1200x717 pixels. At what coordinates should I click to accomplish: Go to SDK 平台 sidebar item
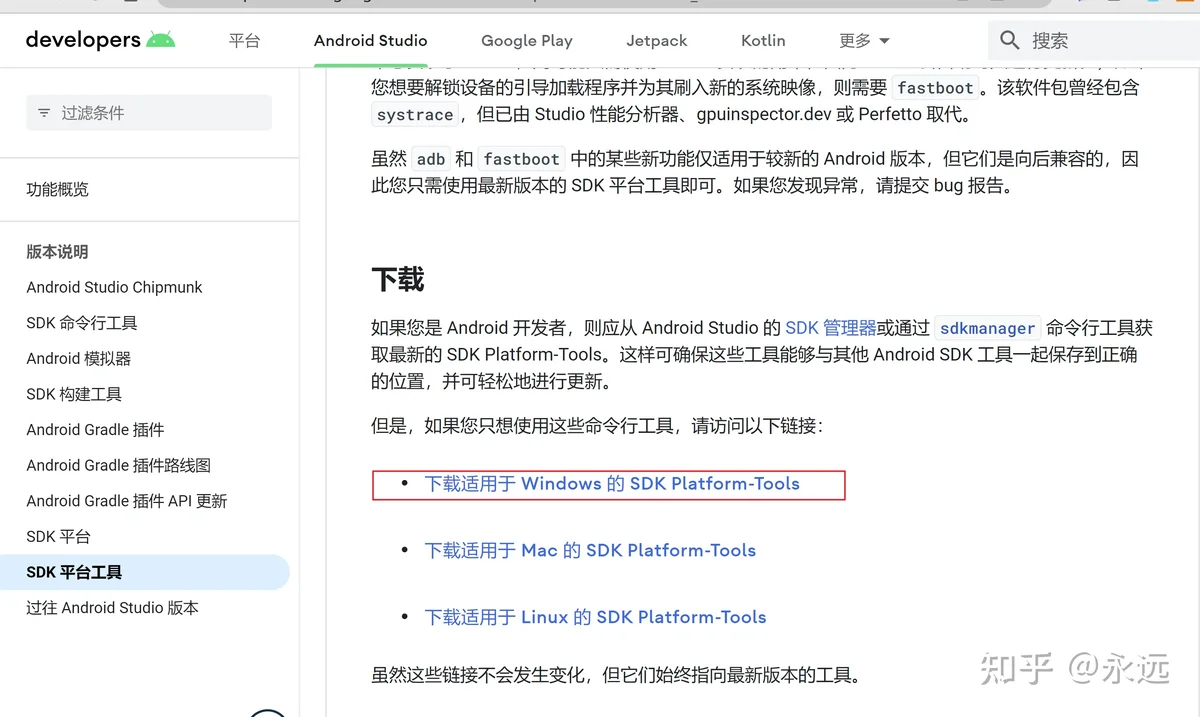click(x=58, y=537)
